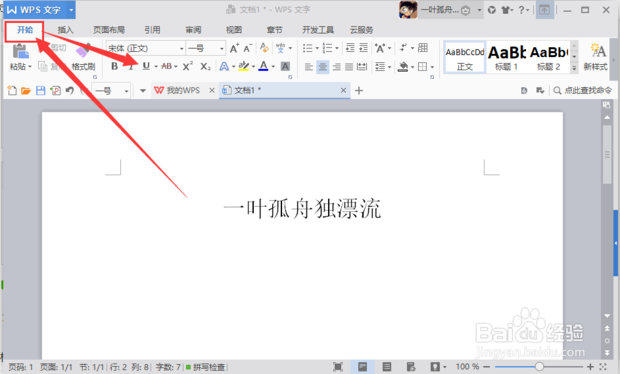Apply the 标题 1 style

pyautogui.click(x=506, y=57)
